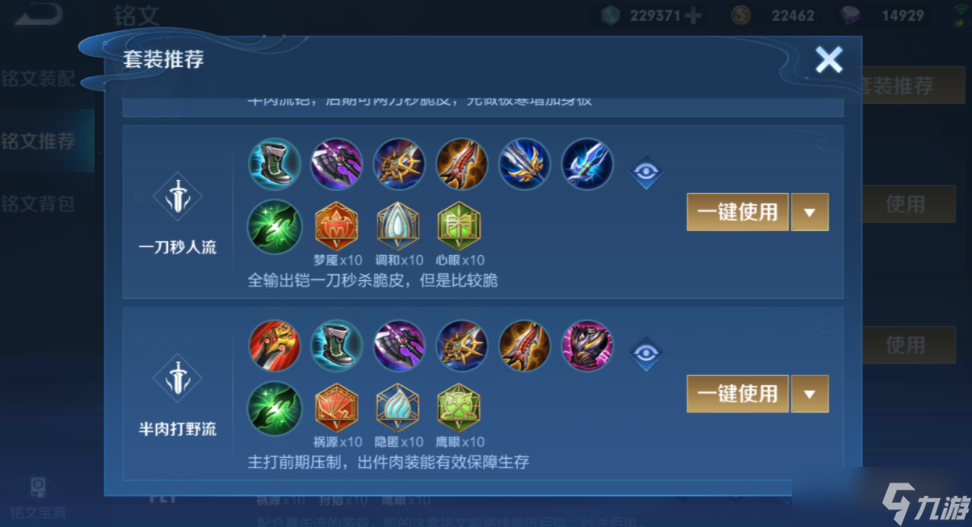Tap the plus icon next to 229371

point(693,16)
